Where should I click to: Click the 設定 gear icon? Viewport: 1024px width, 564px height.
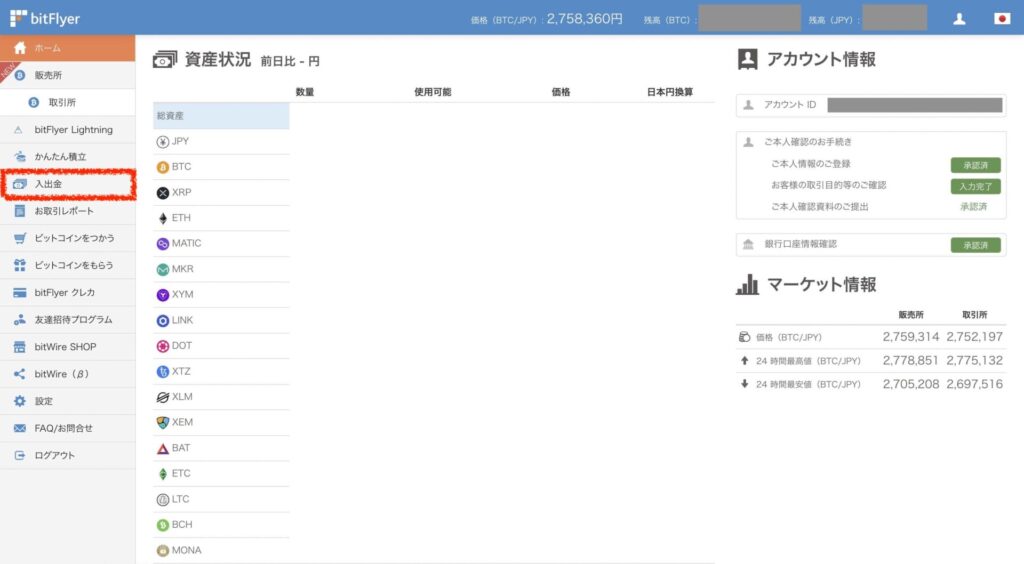coord(20,401)
